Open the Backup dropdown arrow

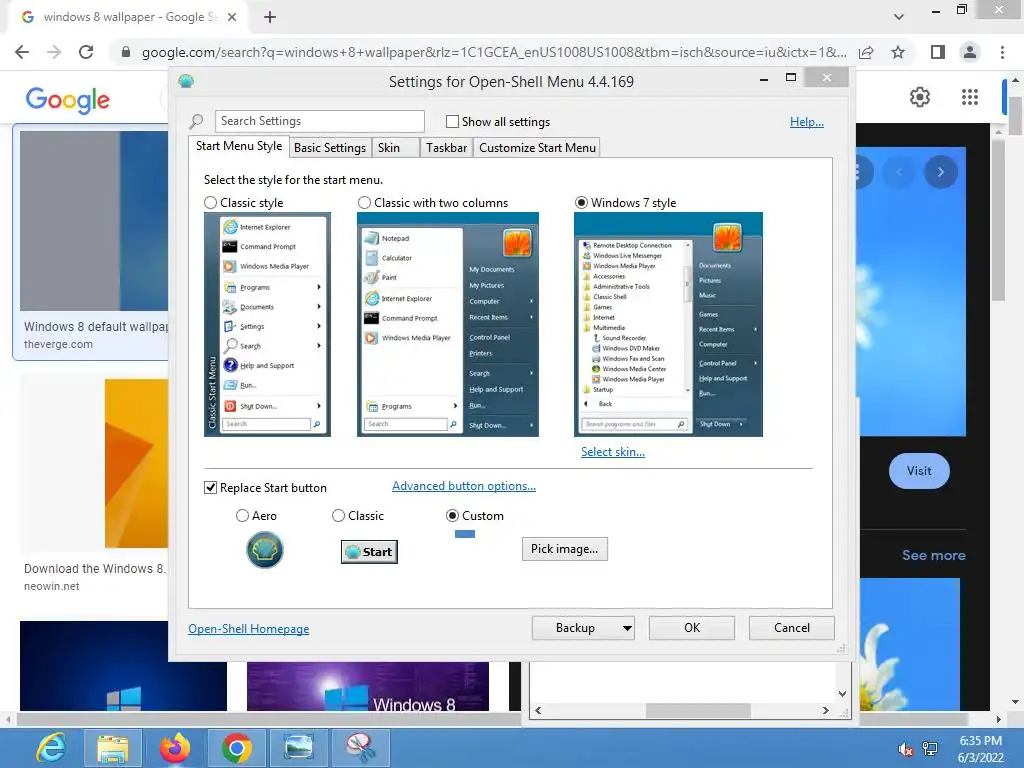pyautogui.click(x=626, y=628)
